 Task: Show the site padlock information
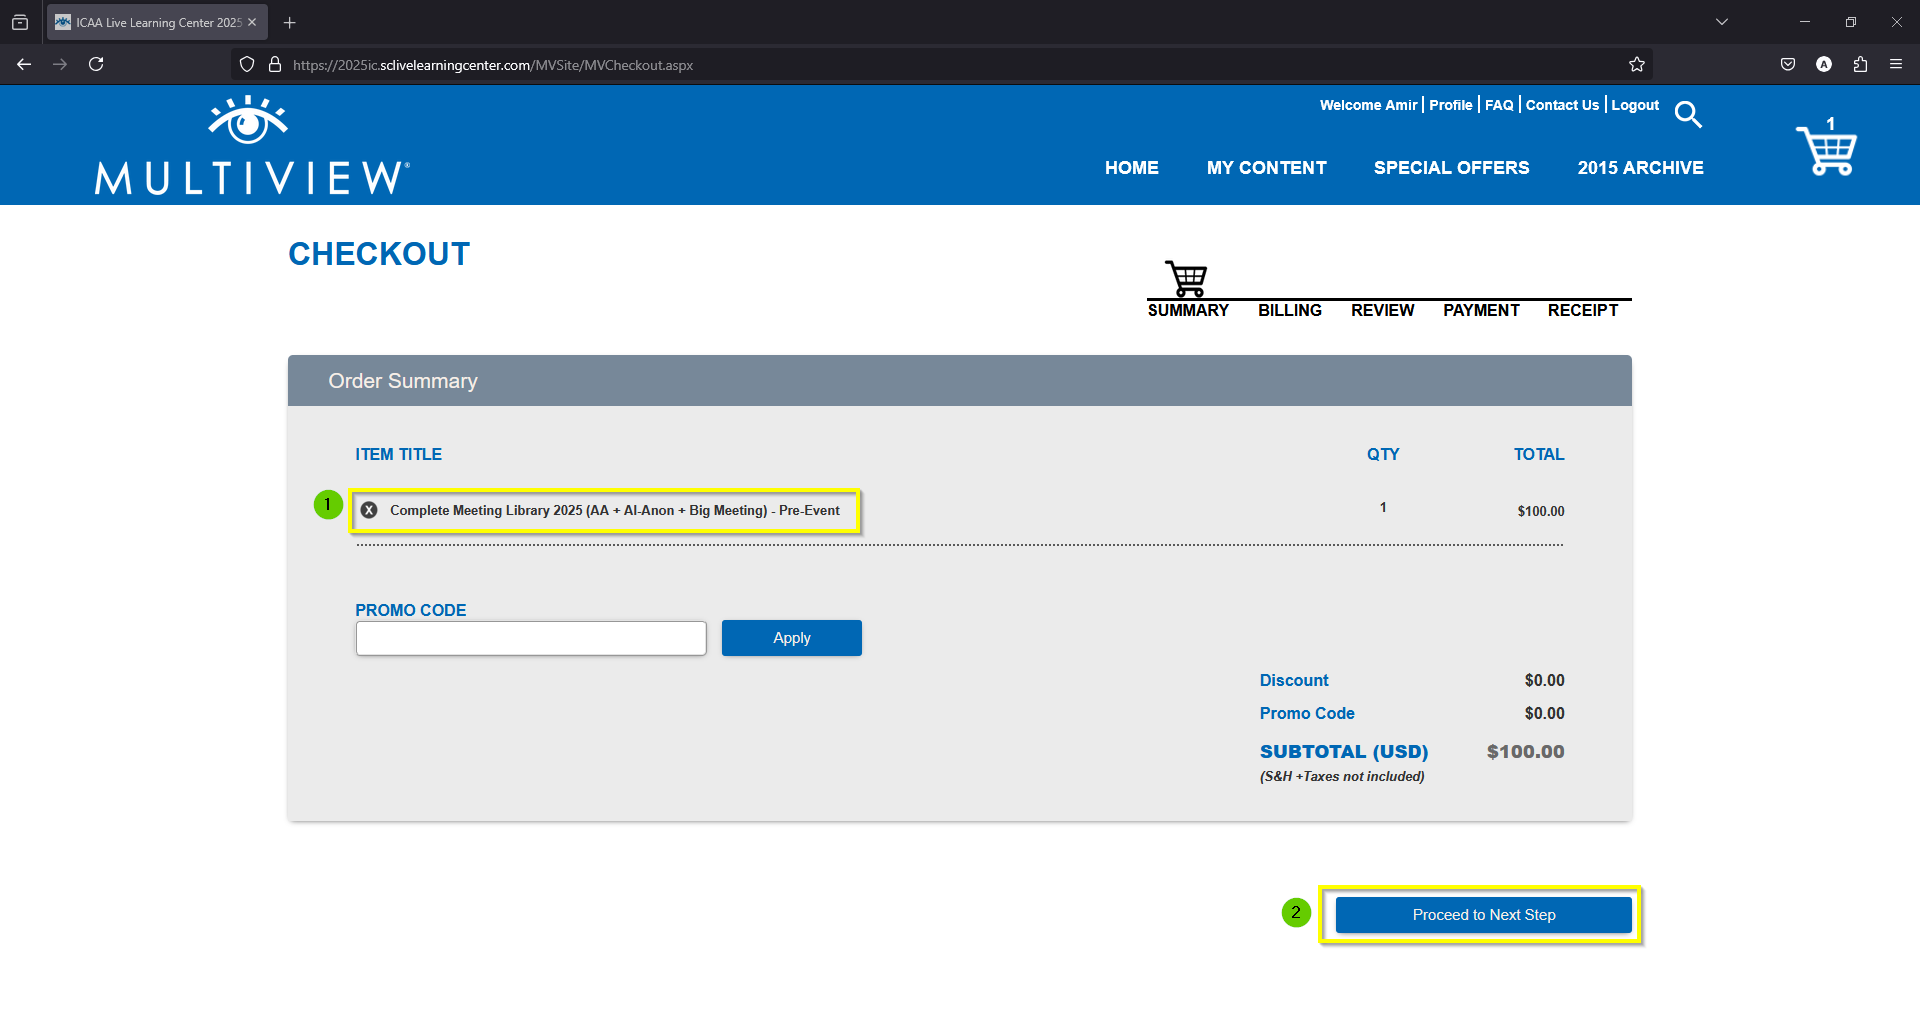[275, 64]
